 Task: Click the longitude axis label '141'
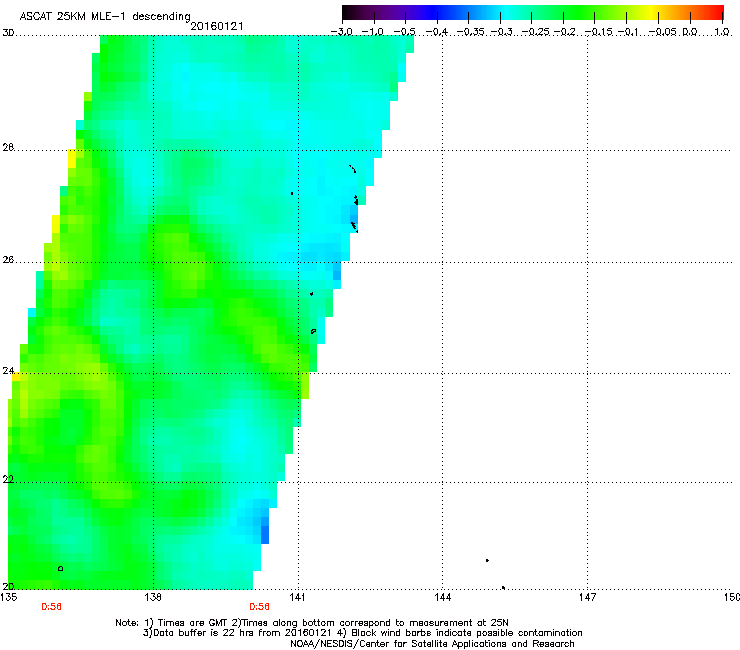[x=297, y=597]
